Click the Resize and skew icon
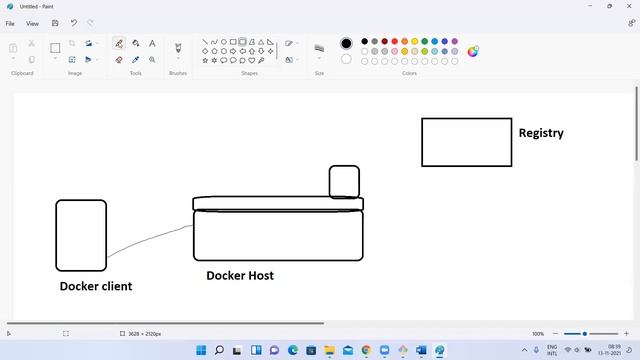This screenshot has height=360, width=640. point(72,60)
